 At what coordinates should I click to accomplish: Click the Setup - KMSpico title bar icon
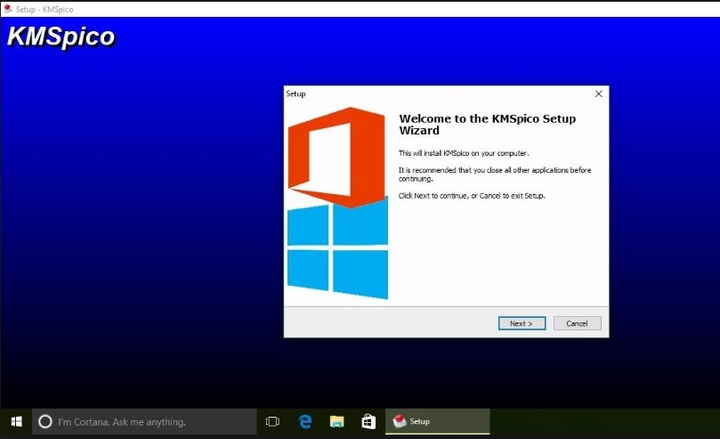(7, 9)
